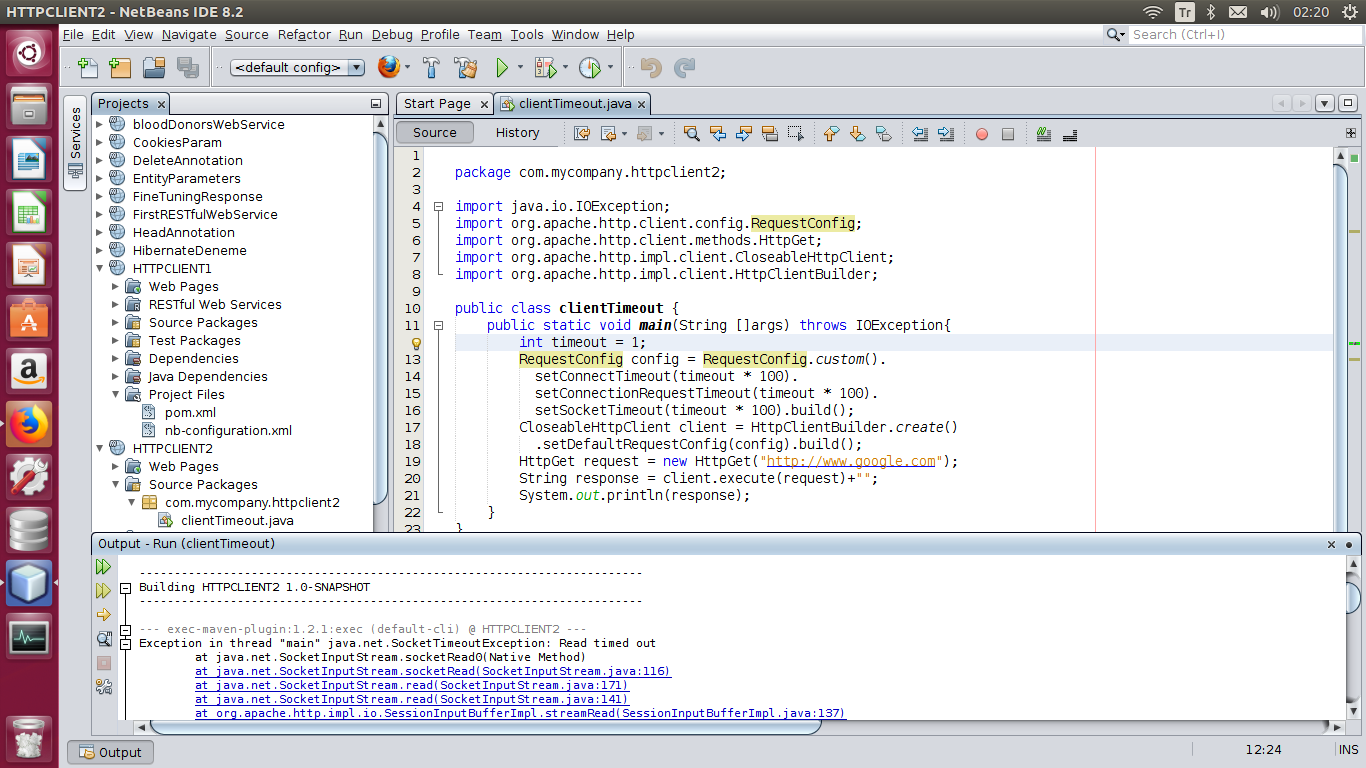1366x768 pixels.
Task: Click the SocketInputStream.java:116 stack trace link
Action: (433, 672)
